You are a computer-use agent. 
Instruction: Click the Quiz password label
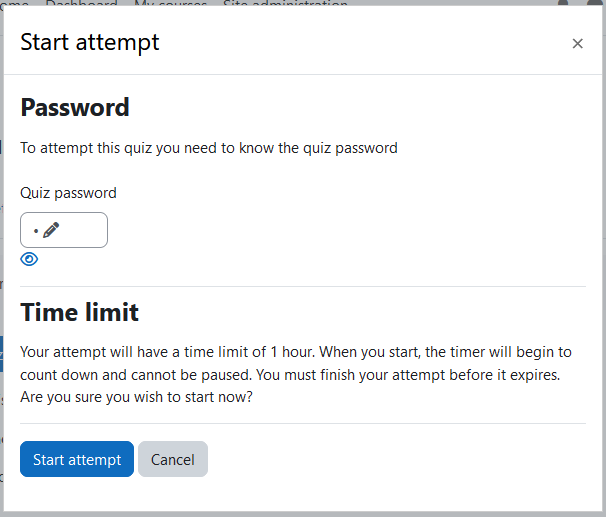(x=68, y=193)
